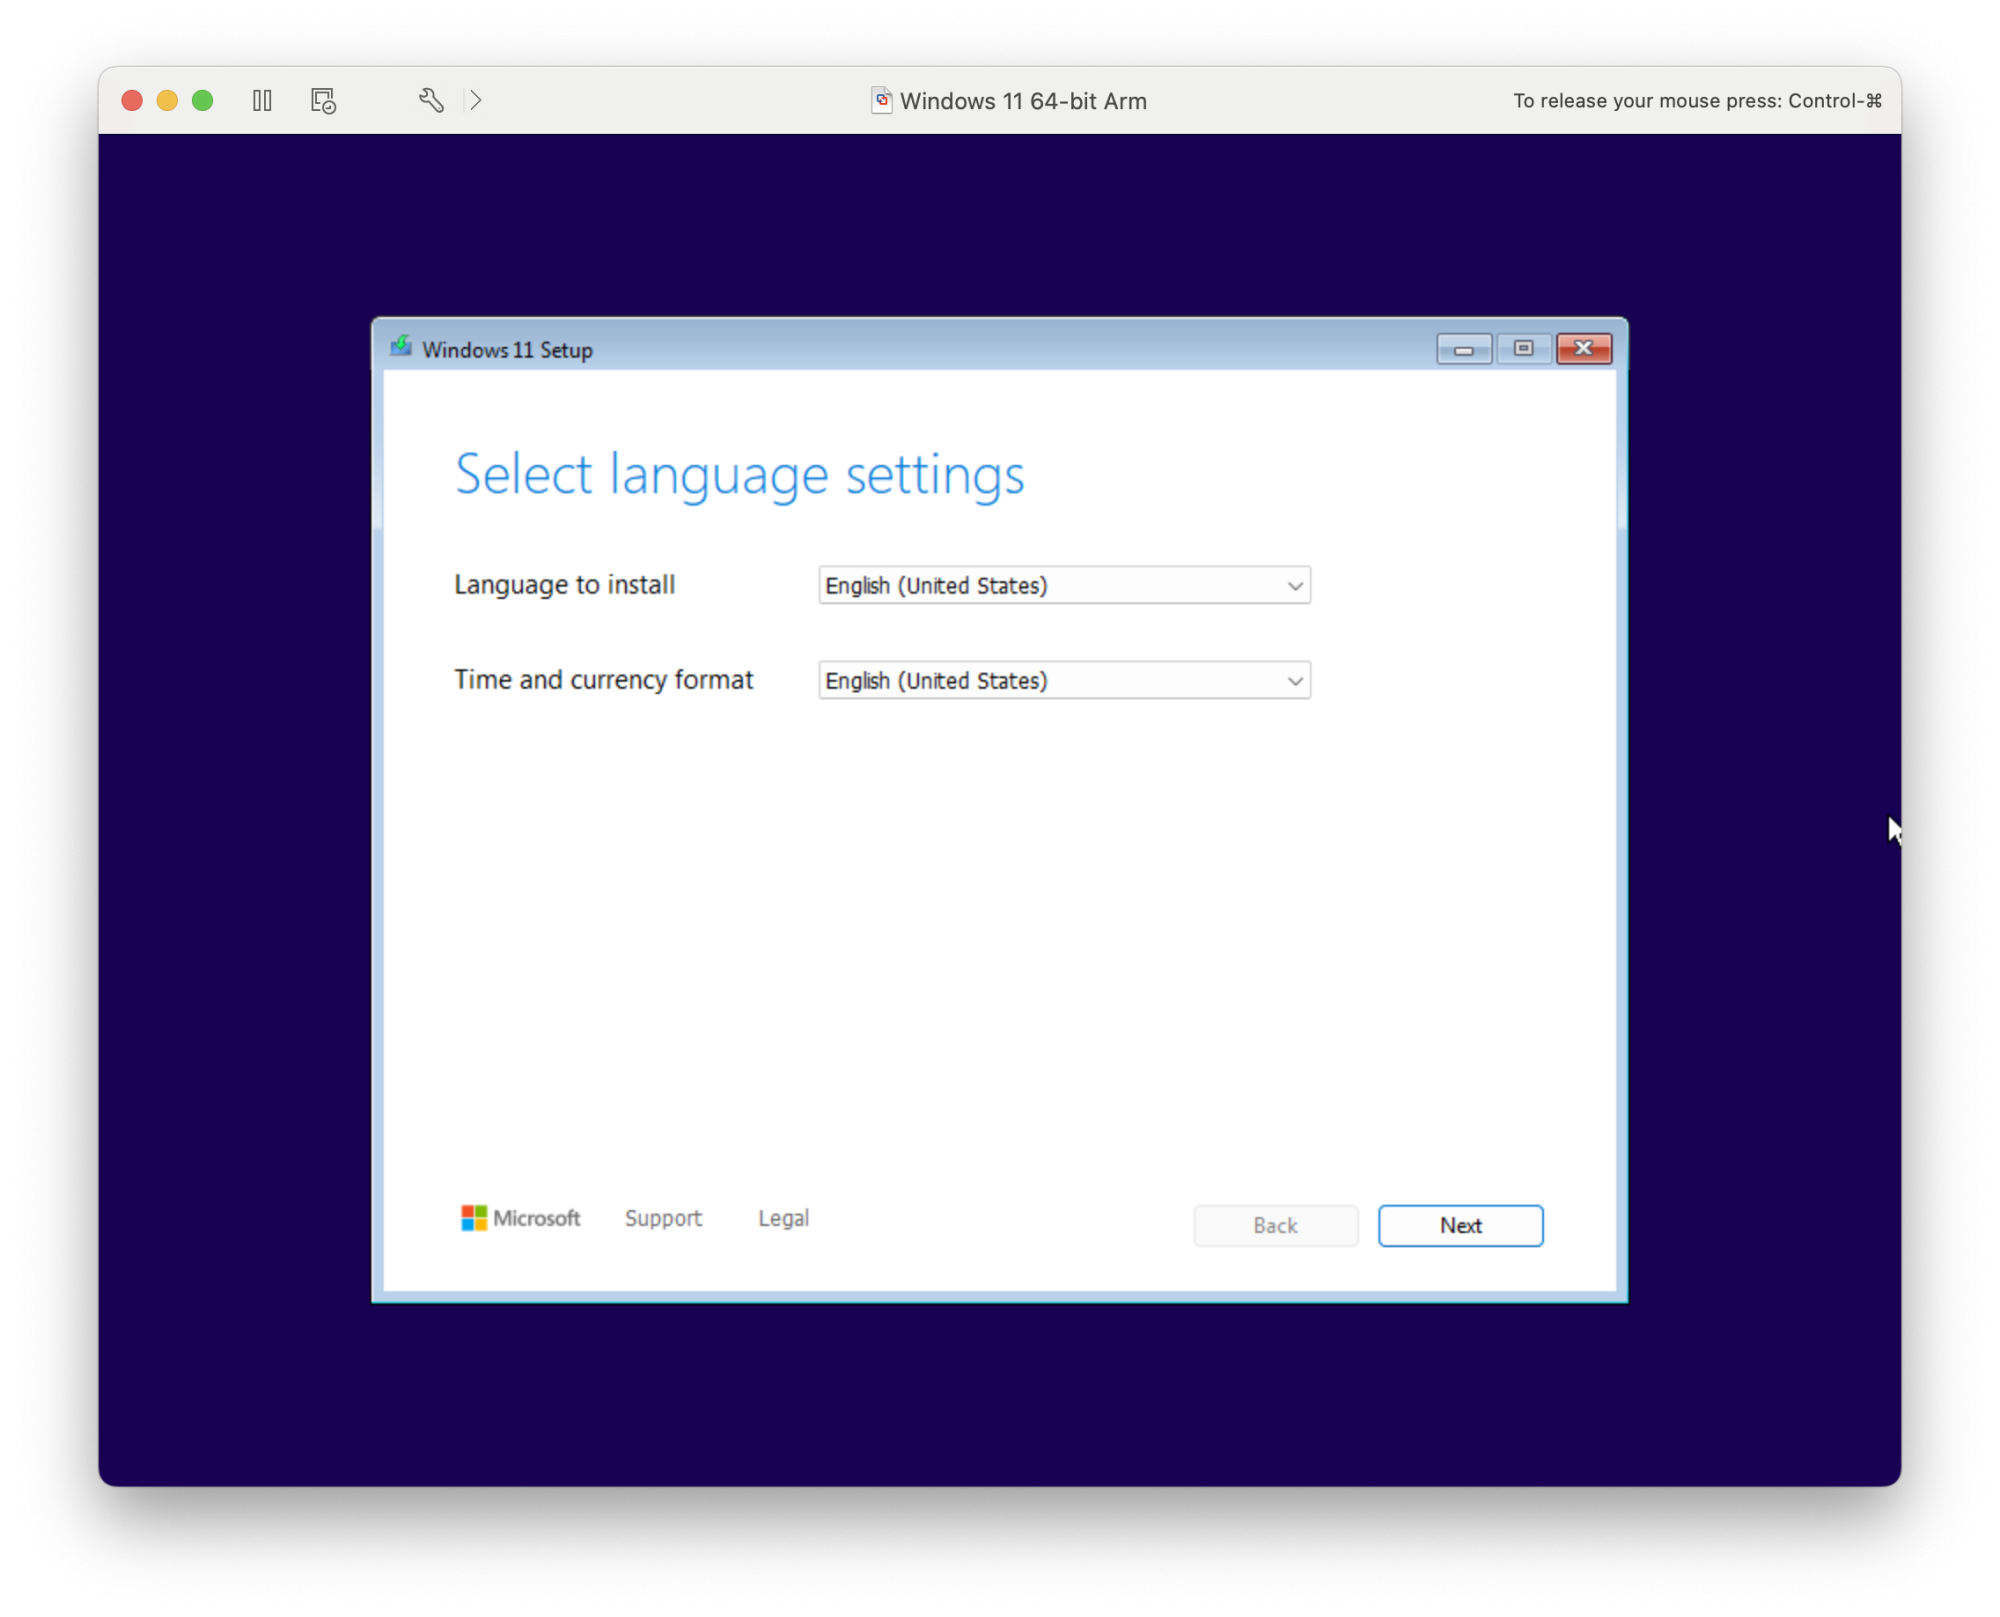This screenshot has height=1617, width=2000.
Task: Click the Next button
Action: click(x=1460, y=1225)
